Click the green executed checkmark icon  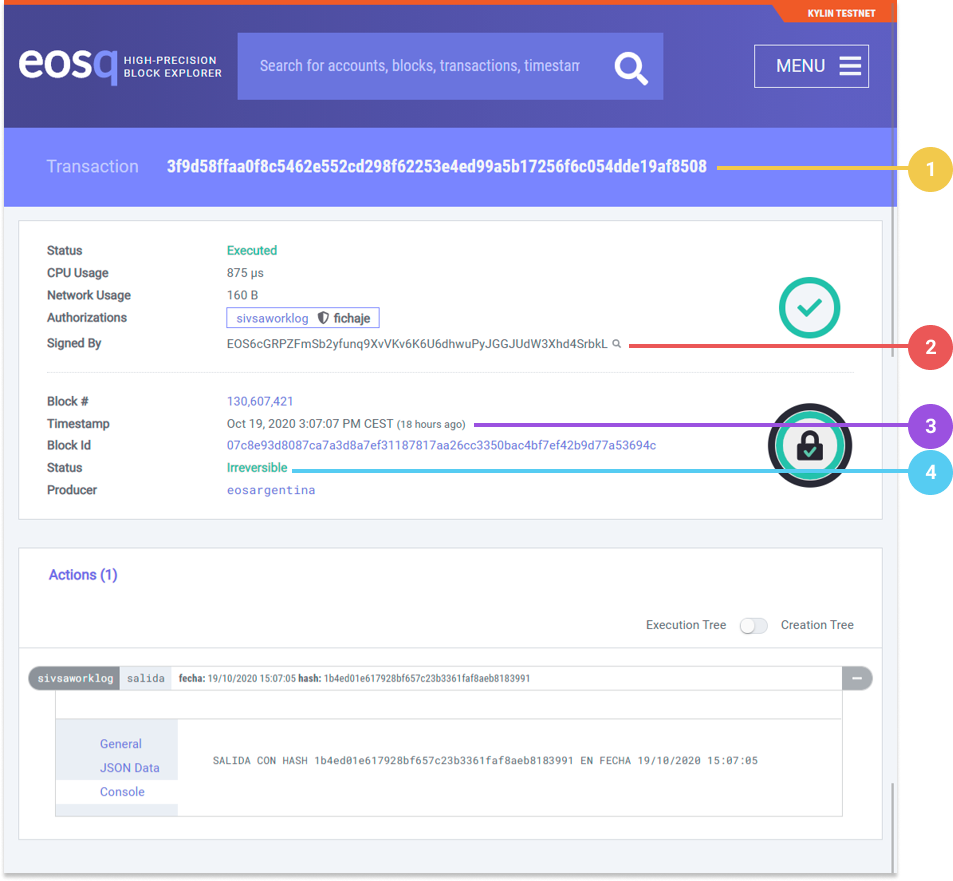pos(809,307)
